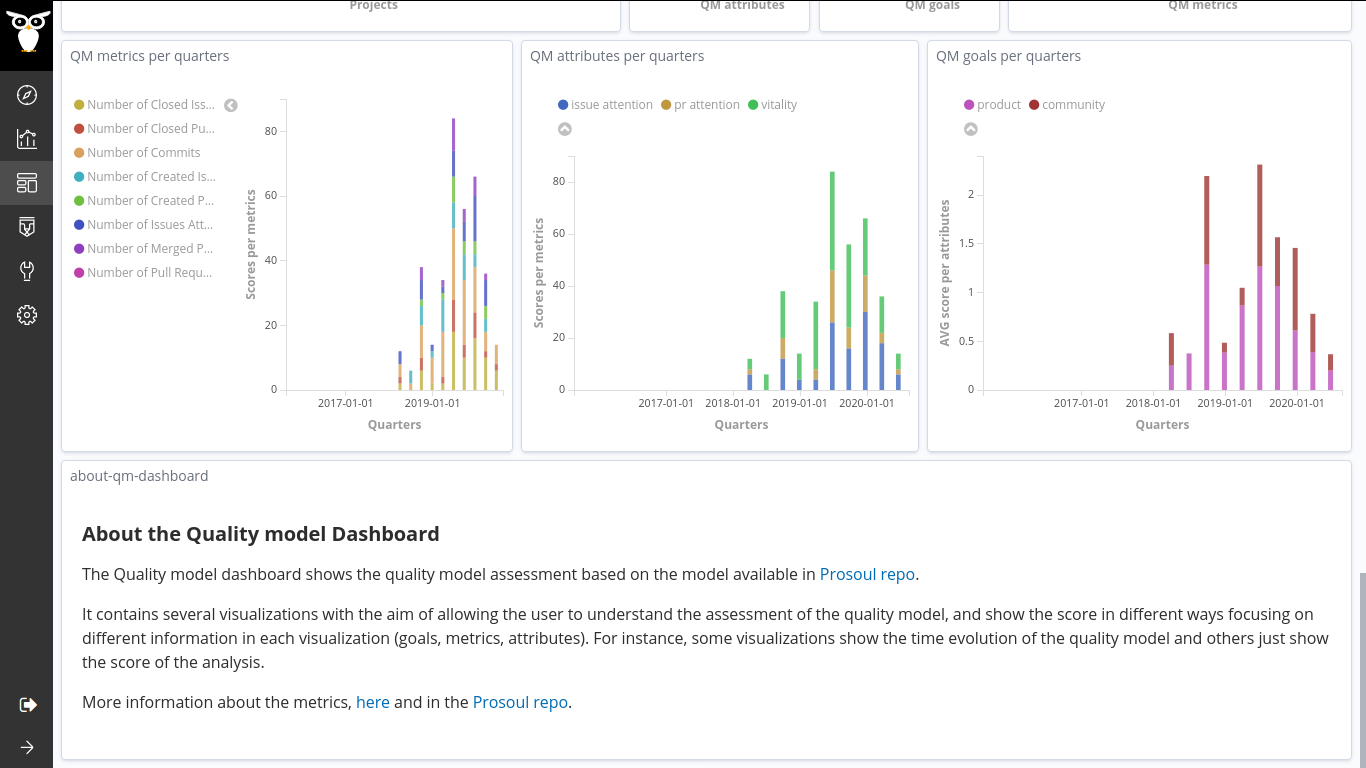Click the logout icon in sidebar
Screen dimensions: 1366x768
27,705
